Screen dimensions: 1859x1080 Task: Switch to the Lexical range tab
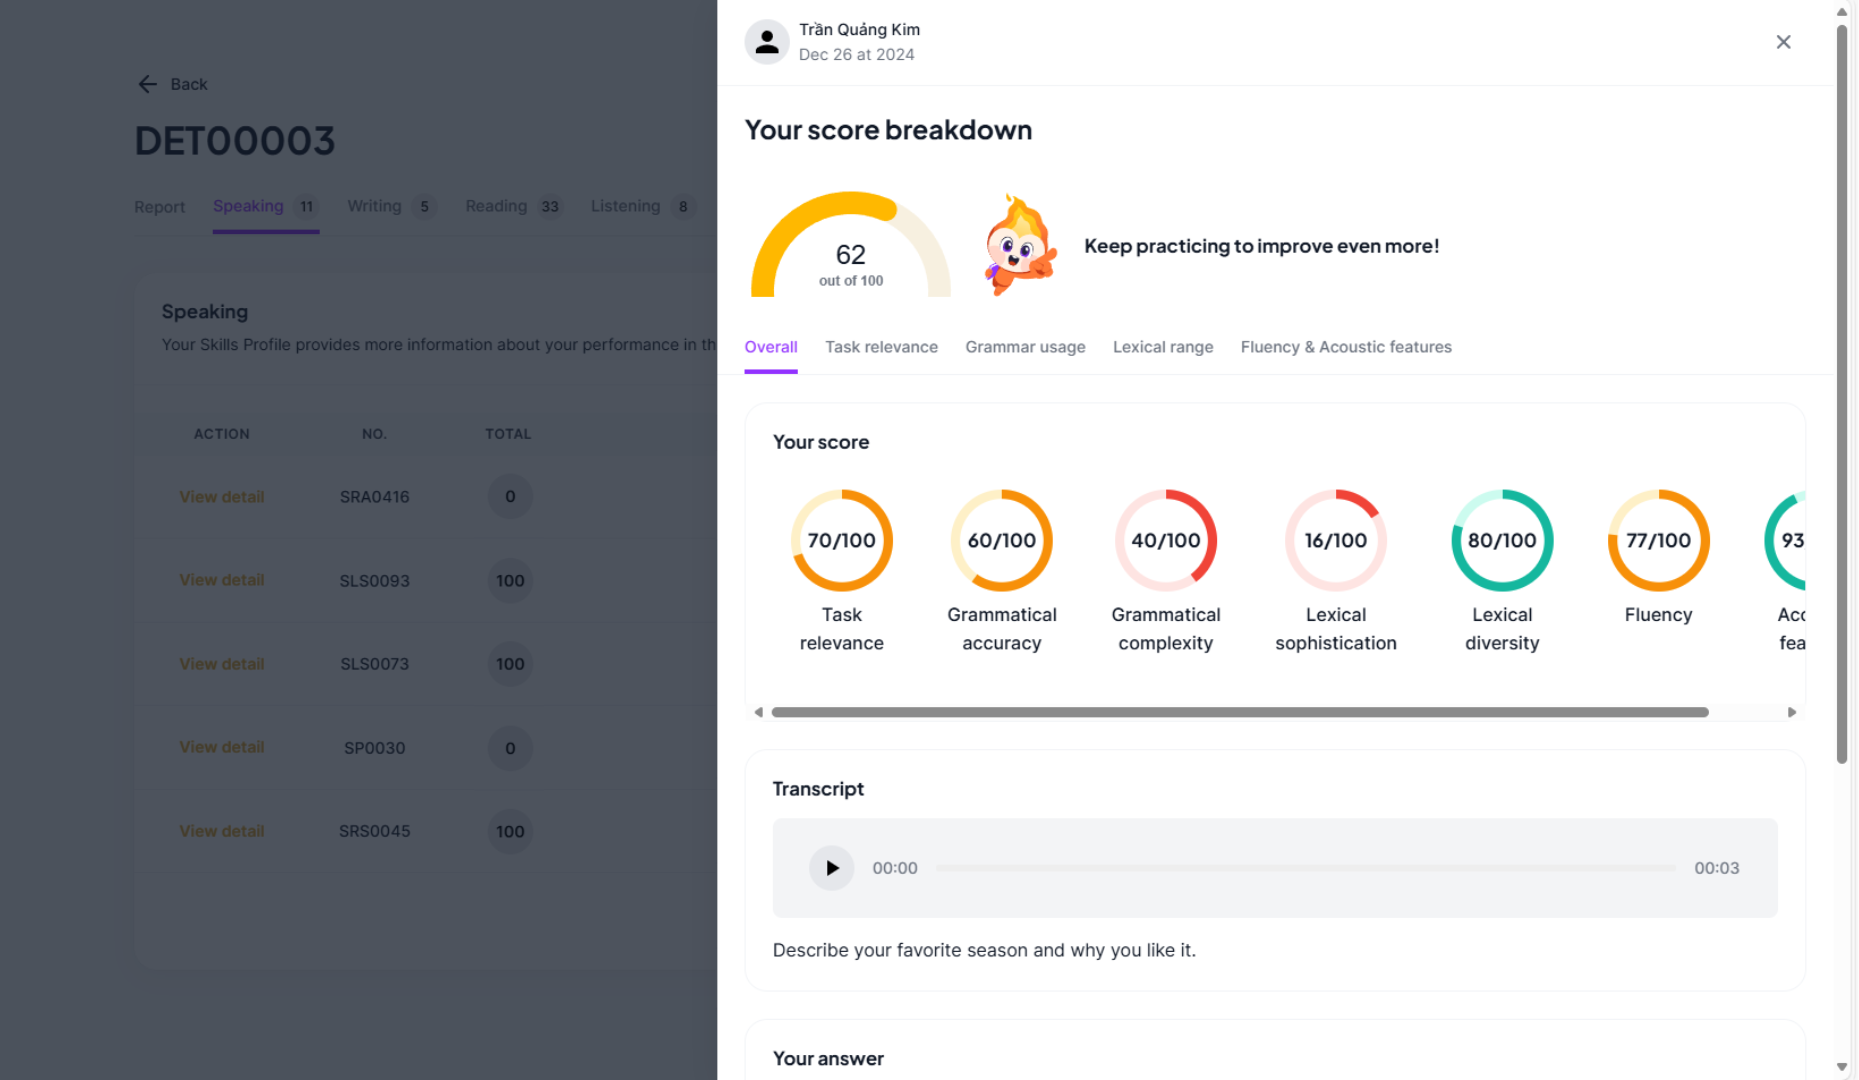(1163, 347)
